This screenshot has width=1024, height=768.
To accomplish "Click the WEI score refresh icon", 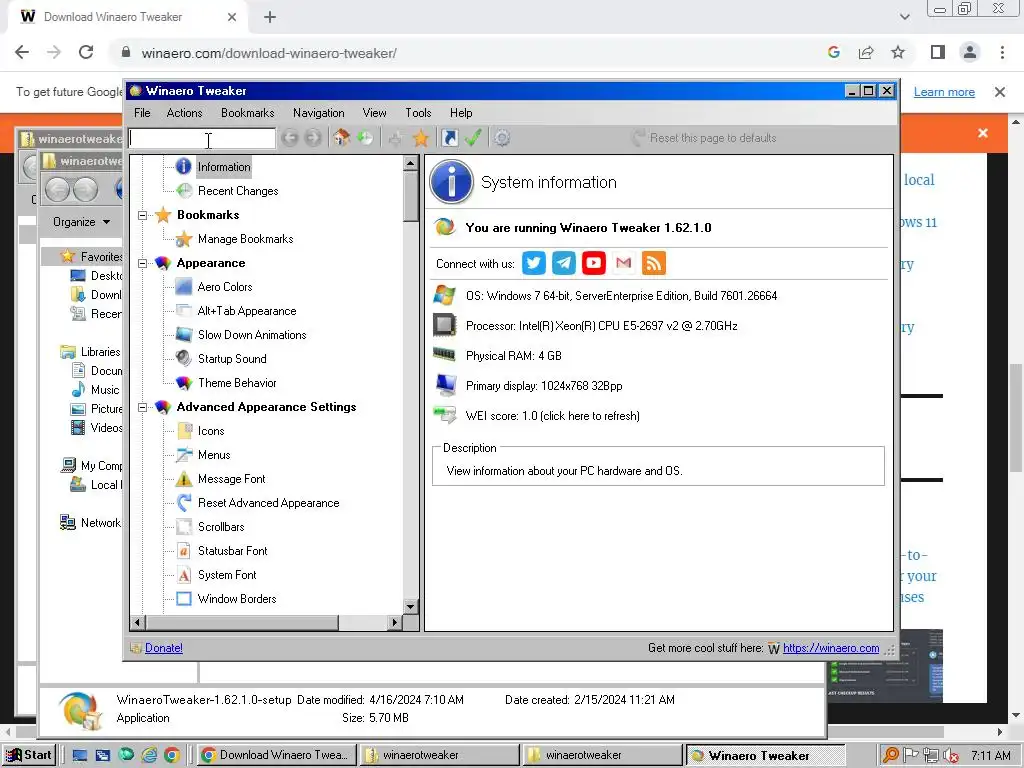I will pyautogui.click(x=445, y=415).
